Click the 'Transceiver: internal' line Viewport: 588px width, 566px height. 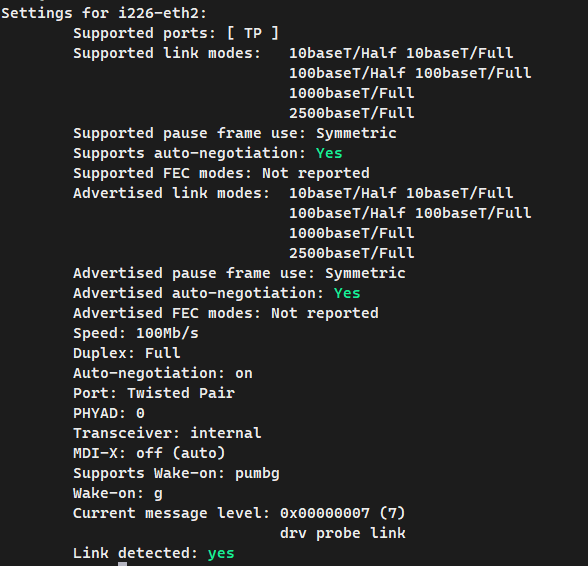click(x=167, y=433)
